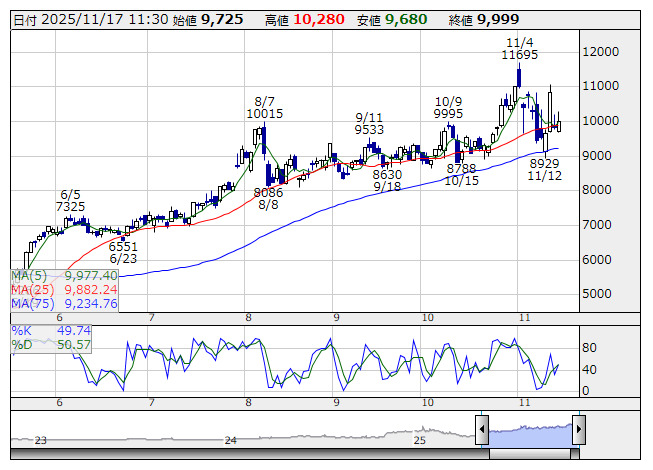This screenshot has width=653, height=470.
Task: Click the 11/12 low annotation 8929
Action: click(544, 163)
